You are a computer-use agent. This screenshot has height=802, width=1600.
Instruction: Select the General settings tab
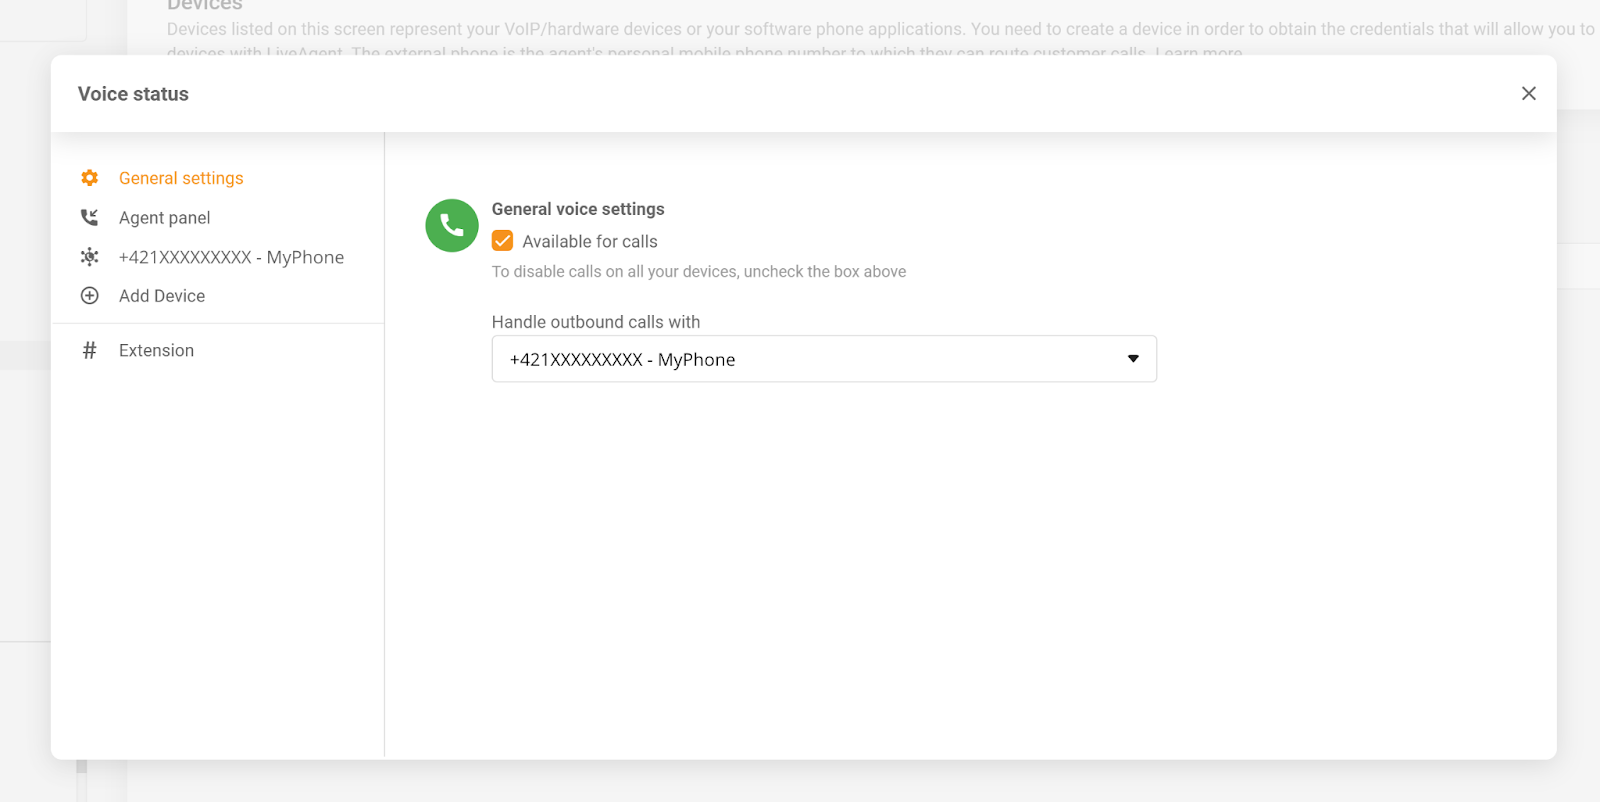[181, 178]
